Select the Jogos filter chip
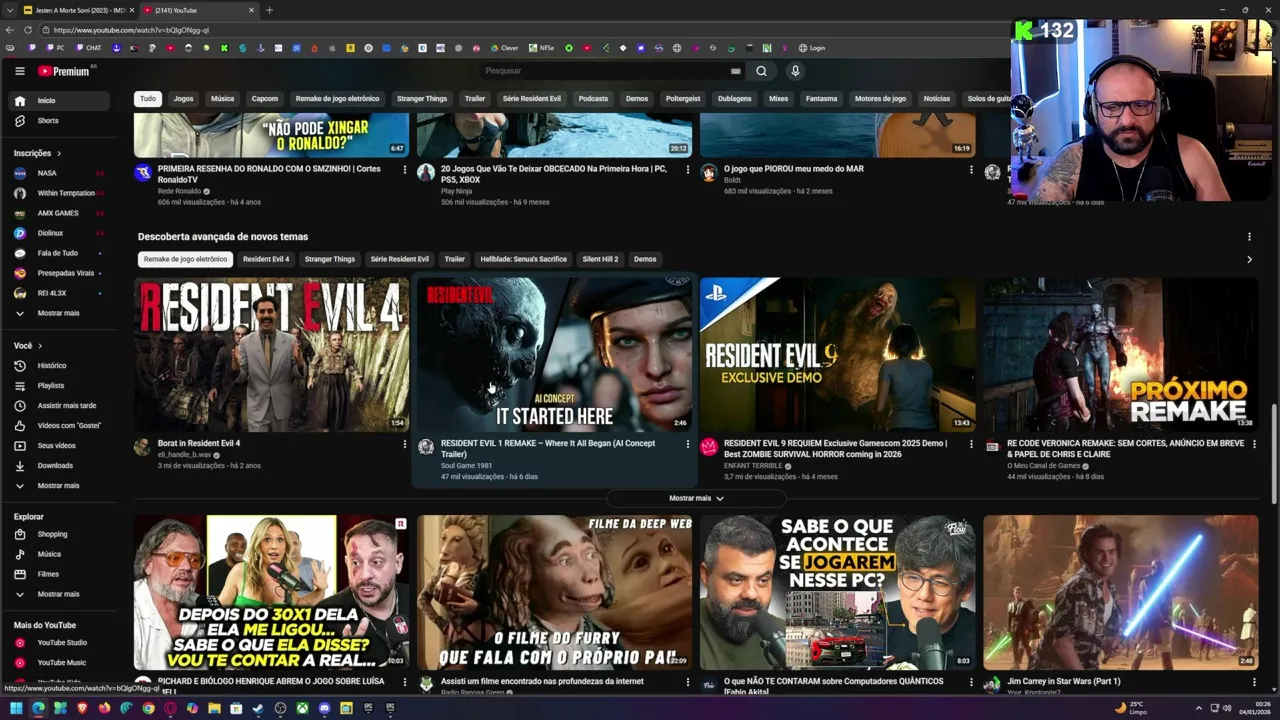Viewport: 1280px width, 720px height. tap(183, 99)
